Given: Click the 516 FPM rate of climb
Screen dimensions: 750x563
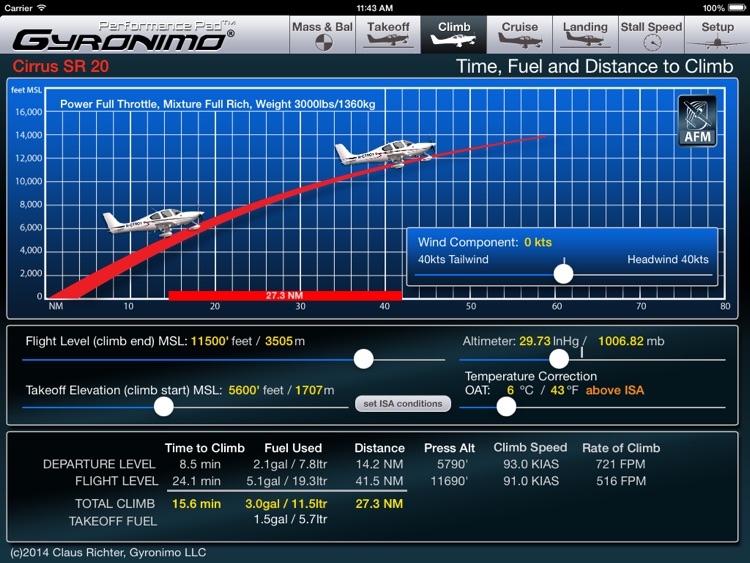Looking at the screenshot, I should pos(621,481).
